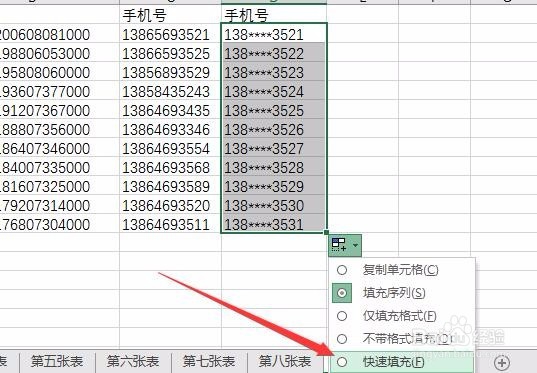
Task: Choose 快速填充(F) flash fill option
Action: [x=402, y=362]
